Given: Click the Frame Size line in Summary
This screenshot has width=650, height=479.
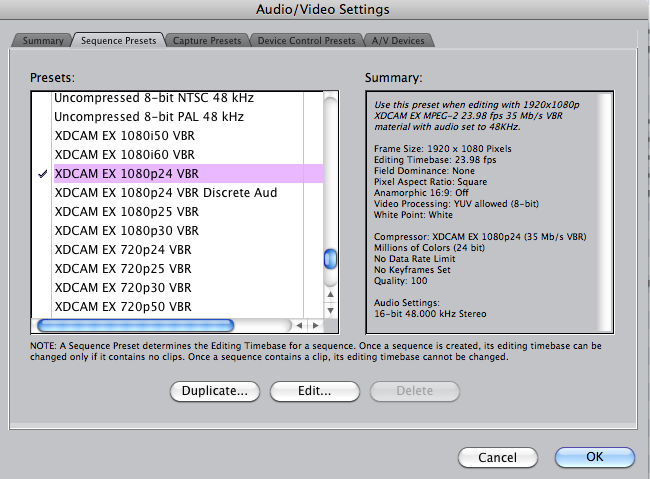Looking at the screenshot, I should click(442, 149).
